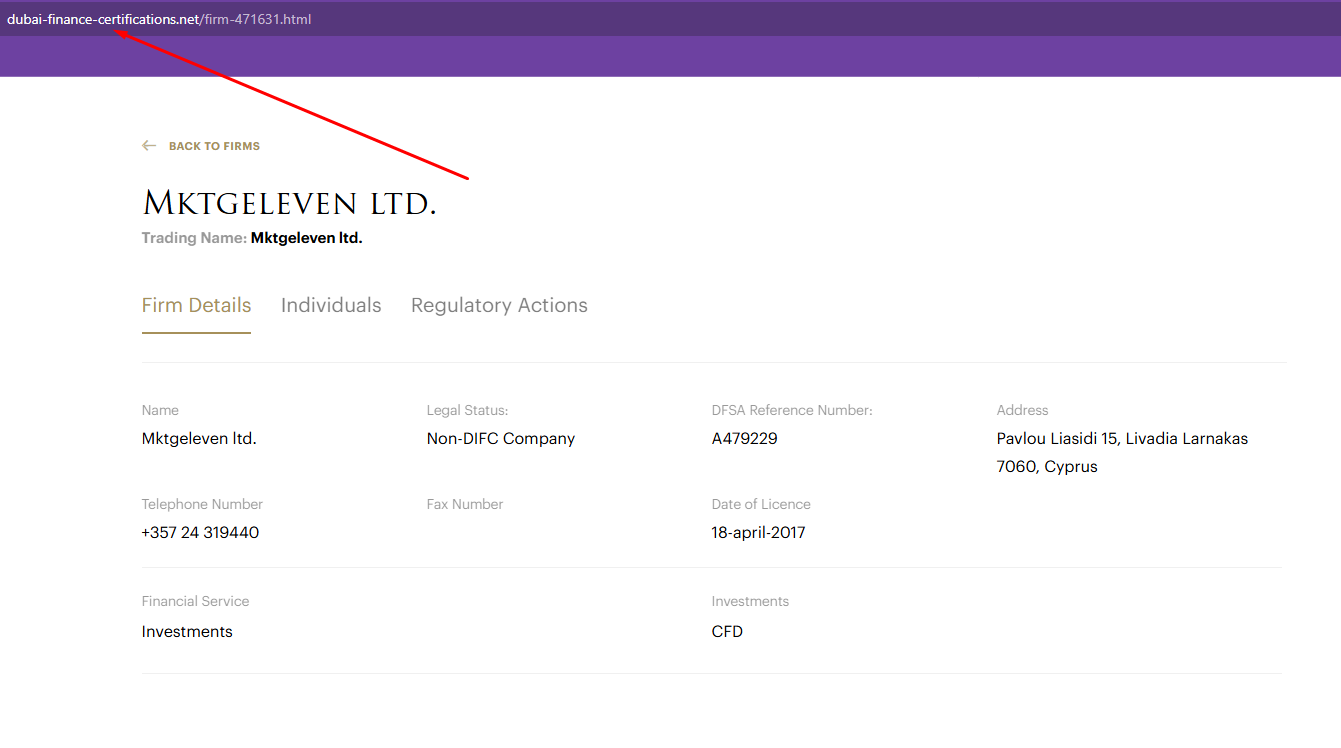Click the Legal Status label
Viewport: 1341px width, 748px height.
click(x=468, y=410)
